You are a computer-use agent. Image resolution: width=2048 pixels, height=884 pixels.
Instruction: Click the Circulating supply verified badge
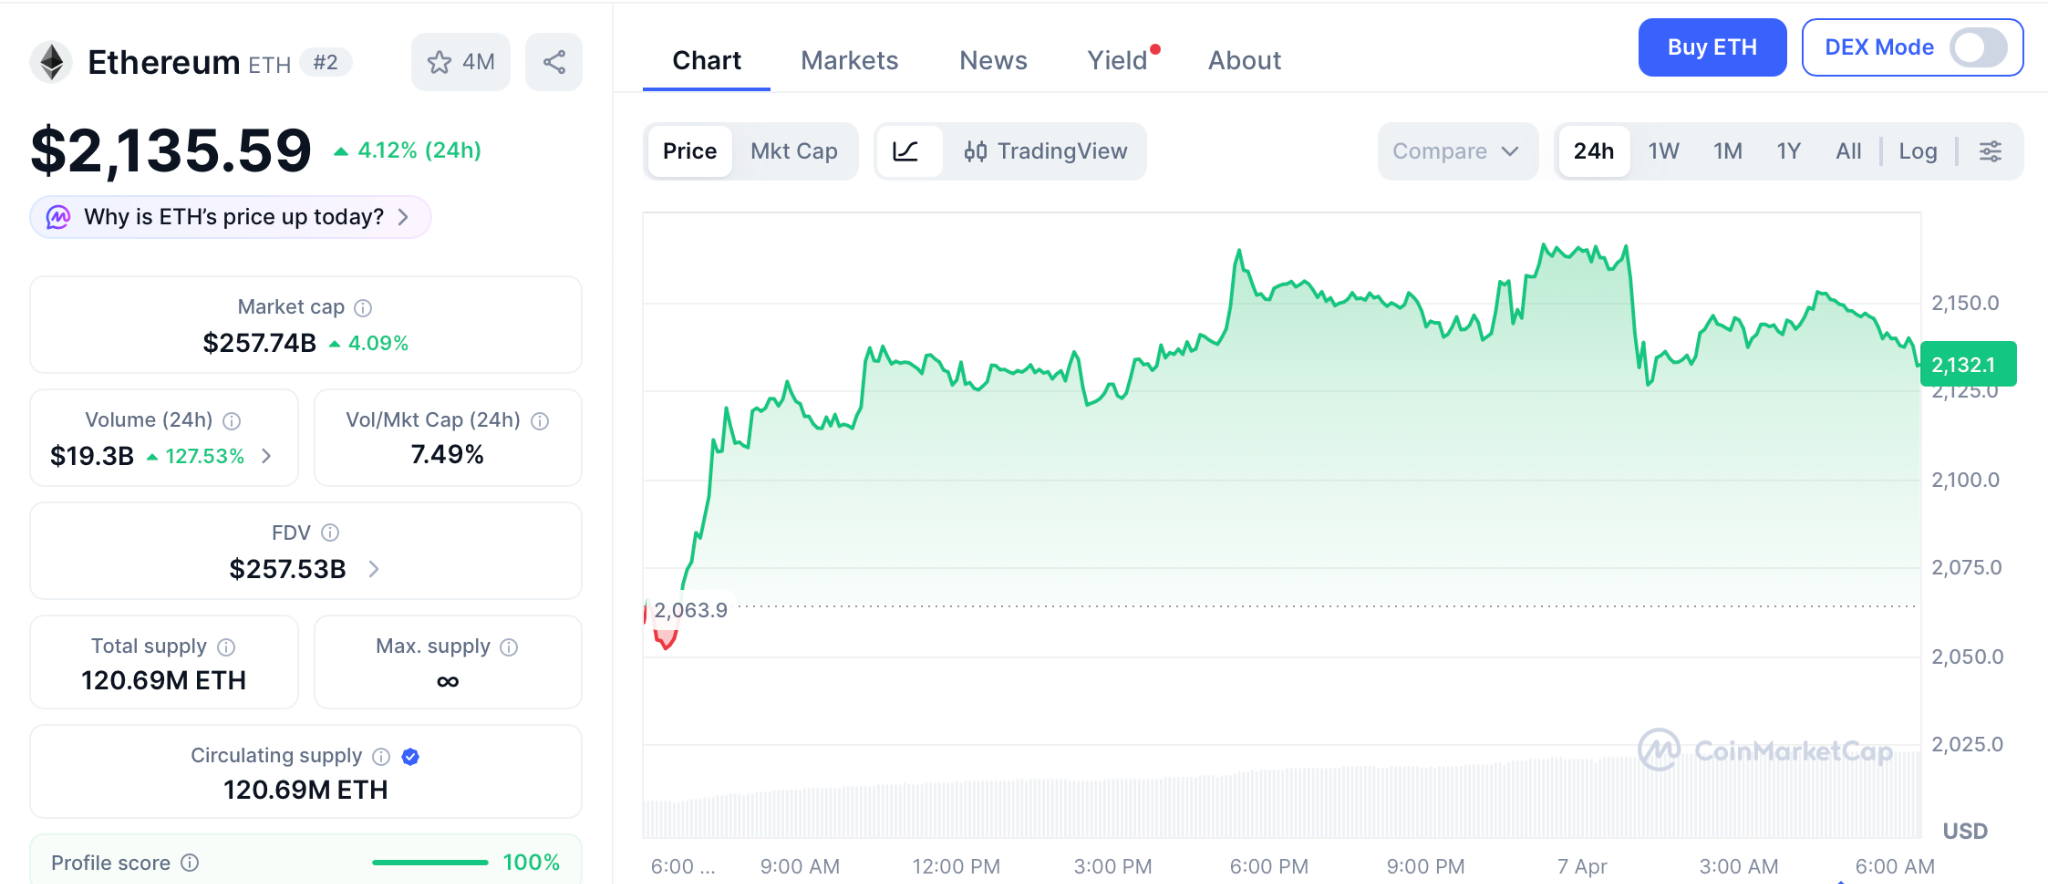click(x=410, y=757)
